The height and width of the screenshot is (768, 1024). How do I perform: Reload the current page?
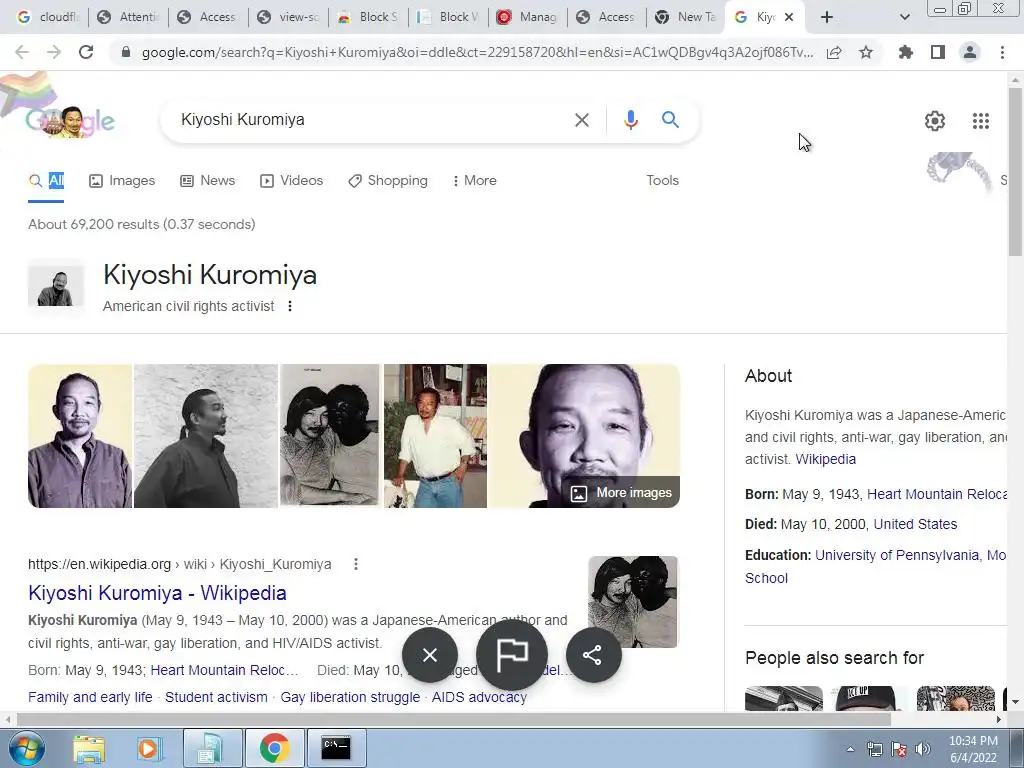pos(86,52)
